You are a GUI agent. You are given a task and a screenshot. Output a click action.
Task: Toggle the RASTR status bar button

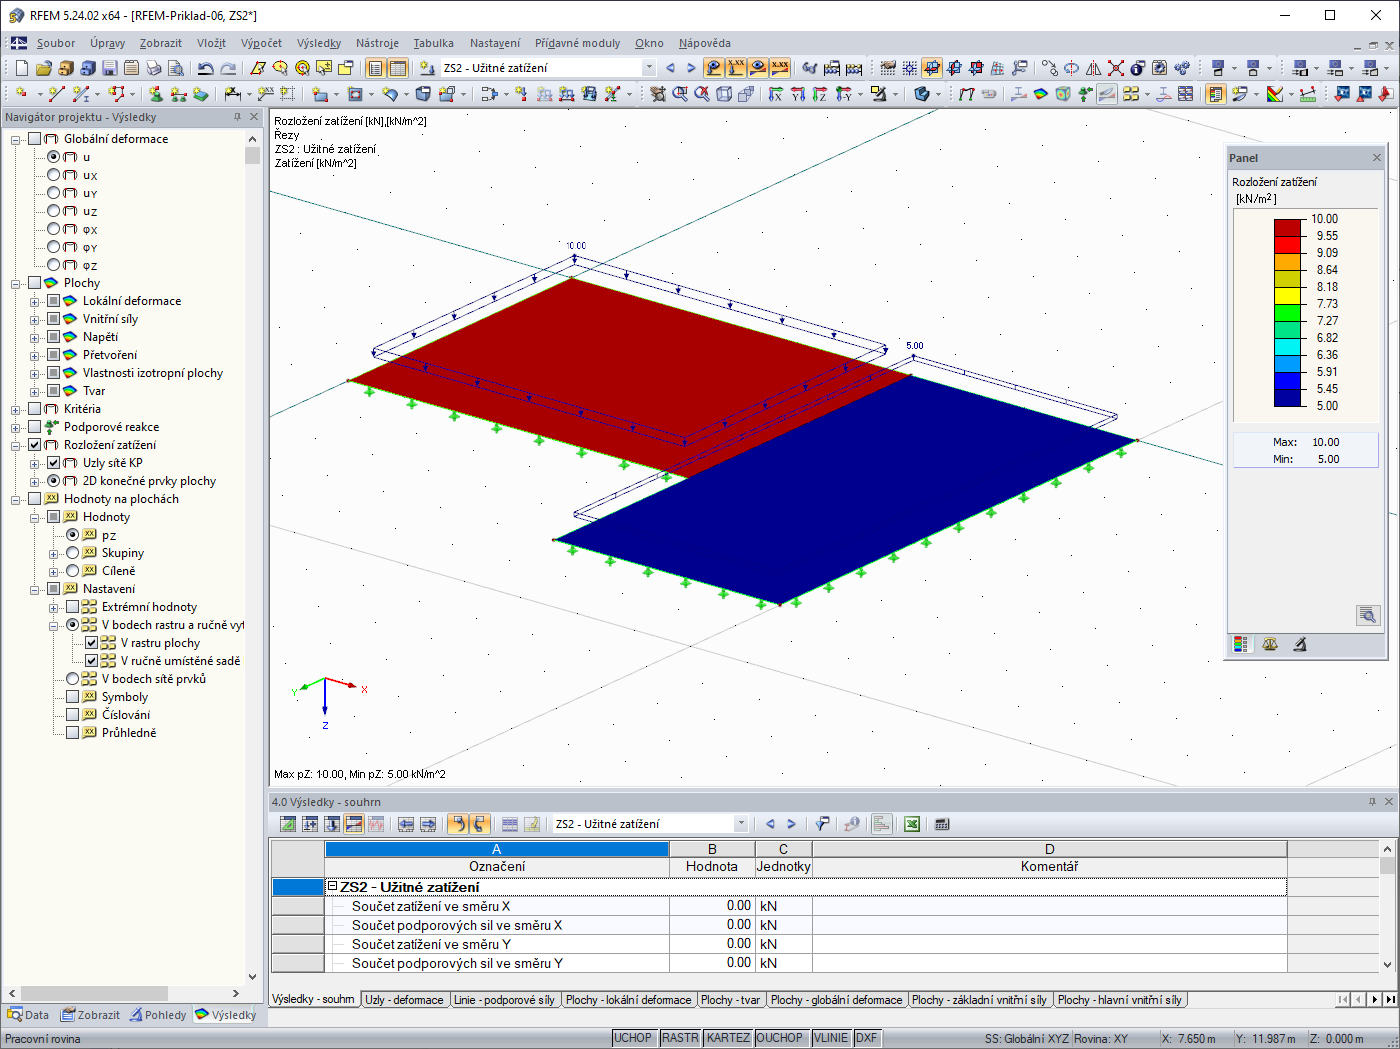pyautogui.click(x=680, y=1038)
